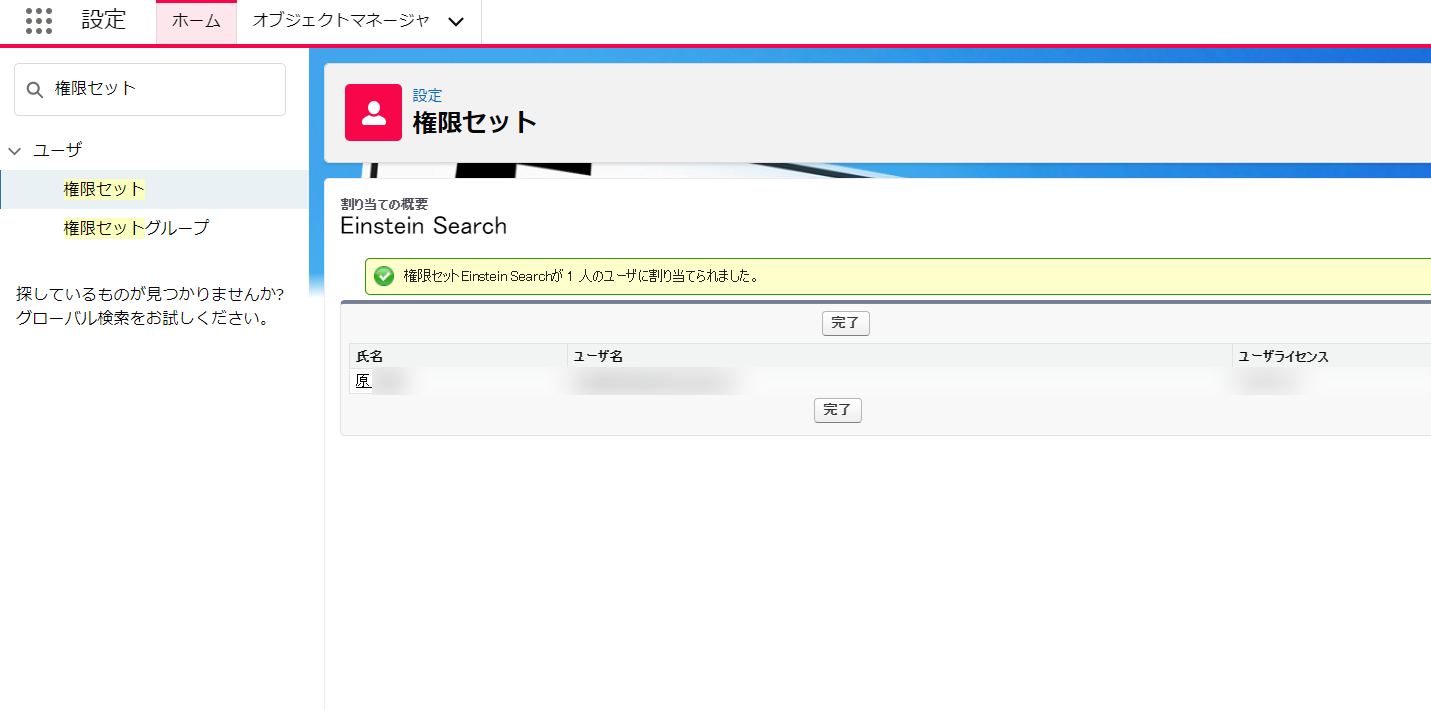Click the magnifier icon in Quick Find
Screen dimensions: 1431x710
point(35,90)
